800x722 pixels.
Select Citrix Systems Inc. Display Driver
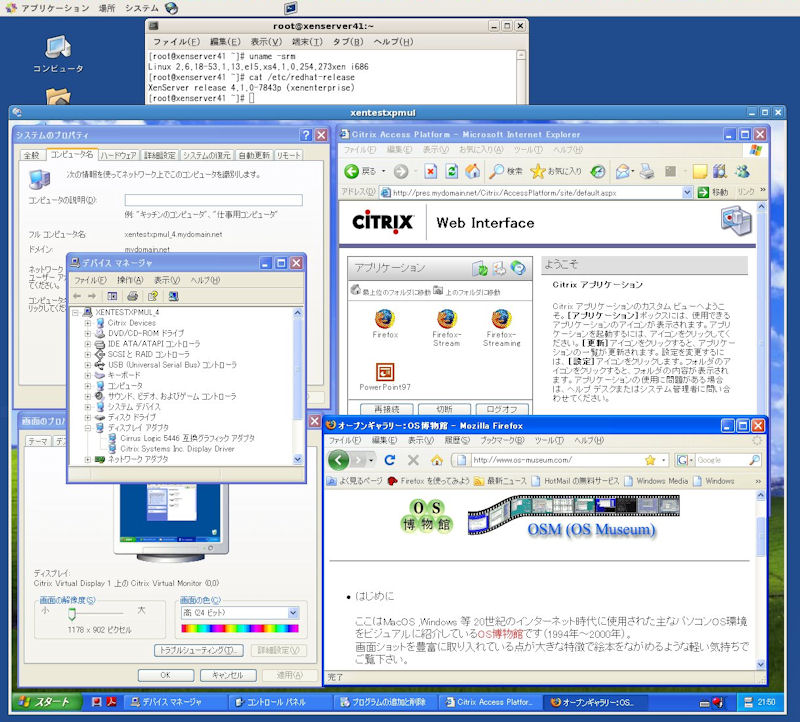click(x=177, y=449)
